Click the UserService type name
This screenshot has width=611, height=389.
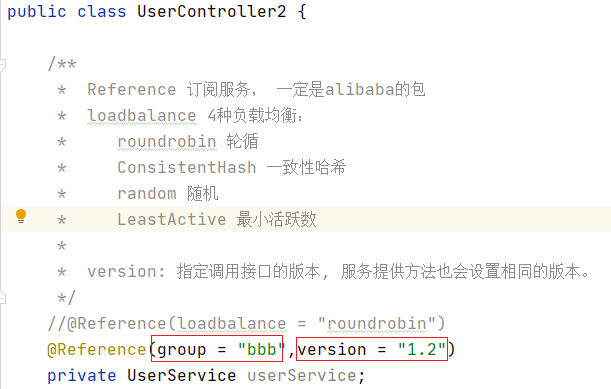182,375
